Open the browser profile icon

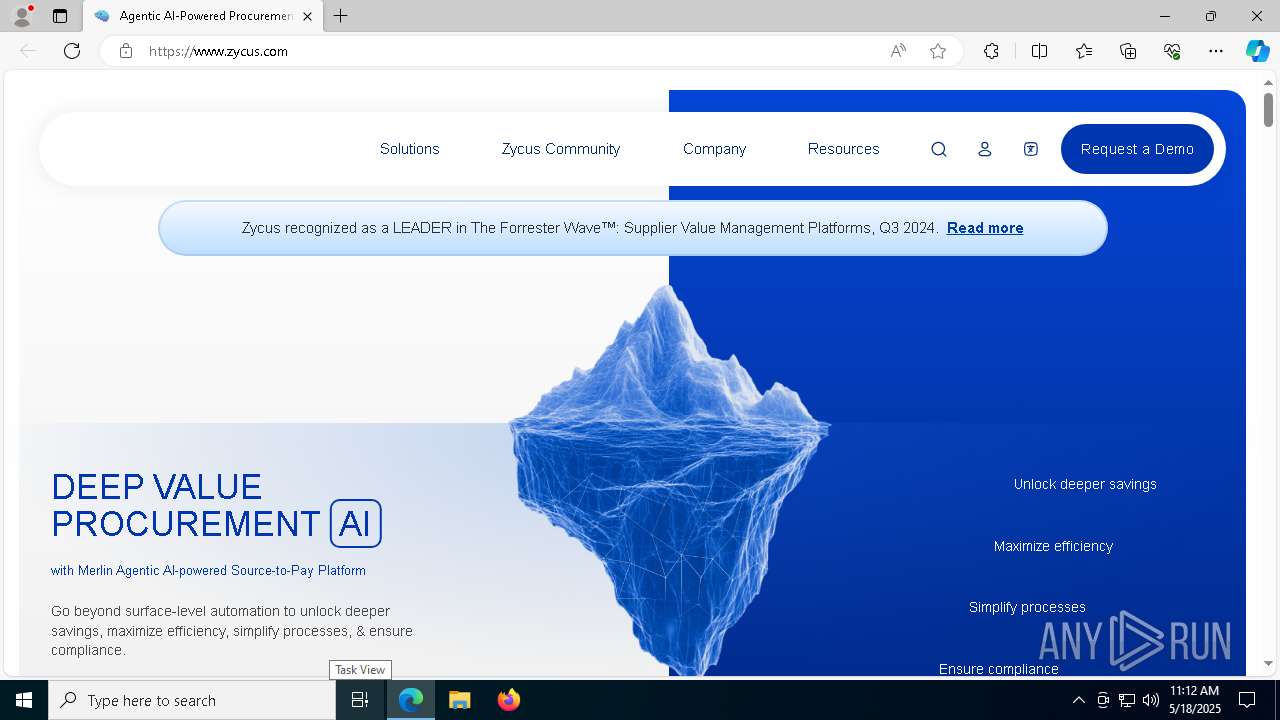[21, 16]
